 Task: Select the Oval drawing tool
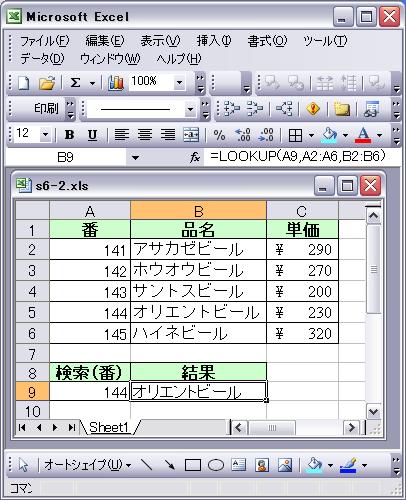click(x=216, y=465)
